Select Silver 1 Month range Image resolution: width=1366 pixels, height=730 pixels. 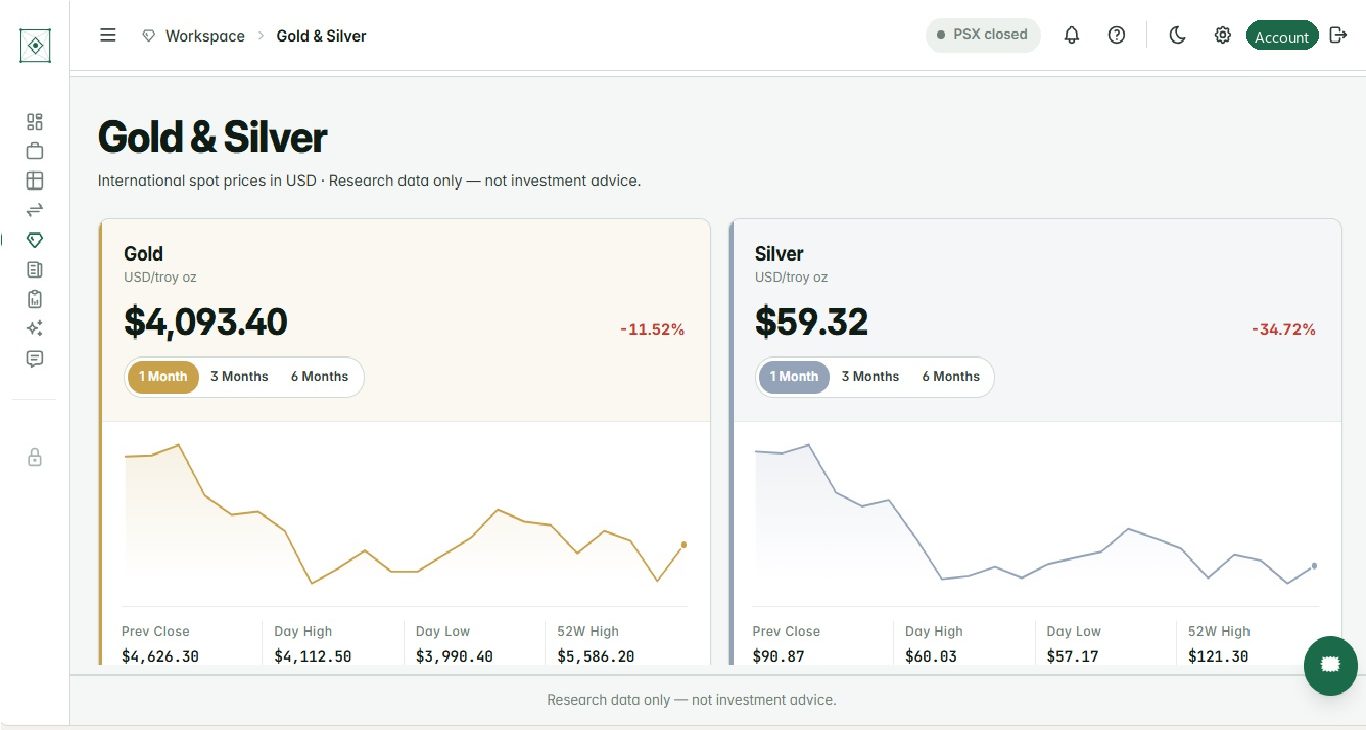(794, 377)
